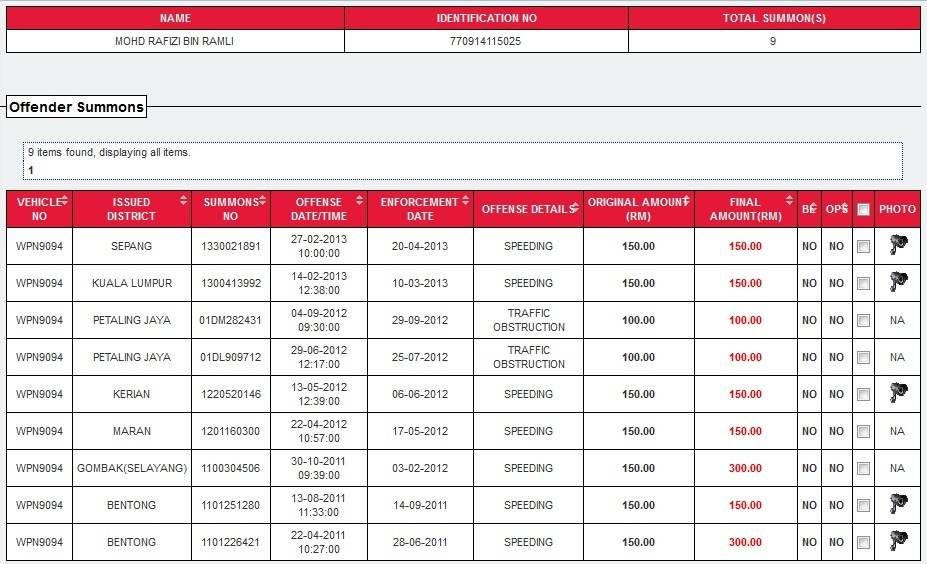Click KUALA LUMPUR district cell
Image resolution: width=927 pixels, height=564 pixels.
[132, 283]
